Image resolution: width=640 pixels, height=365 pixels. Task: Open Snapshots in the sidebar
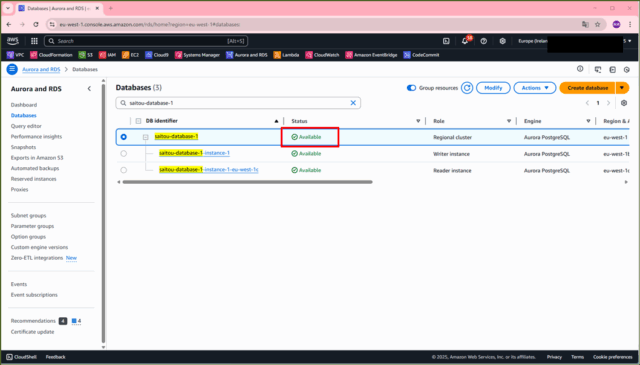click(x=23, y=147)
